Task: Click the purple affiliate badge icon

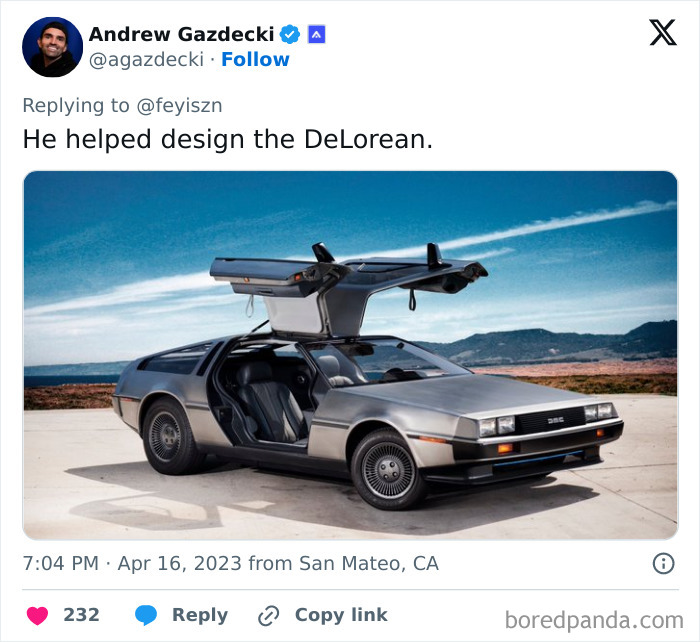Action: coord(317,34)
